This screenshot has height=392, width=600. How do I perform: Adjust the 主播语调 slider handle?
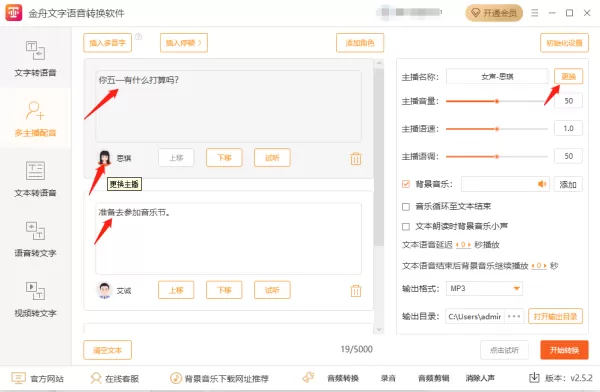[497, 157]
